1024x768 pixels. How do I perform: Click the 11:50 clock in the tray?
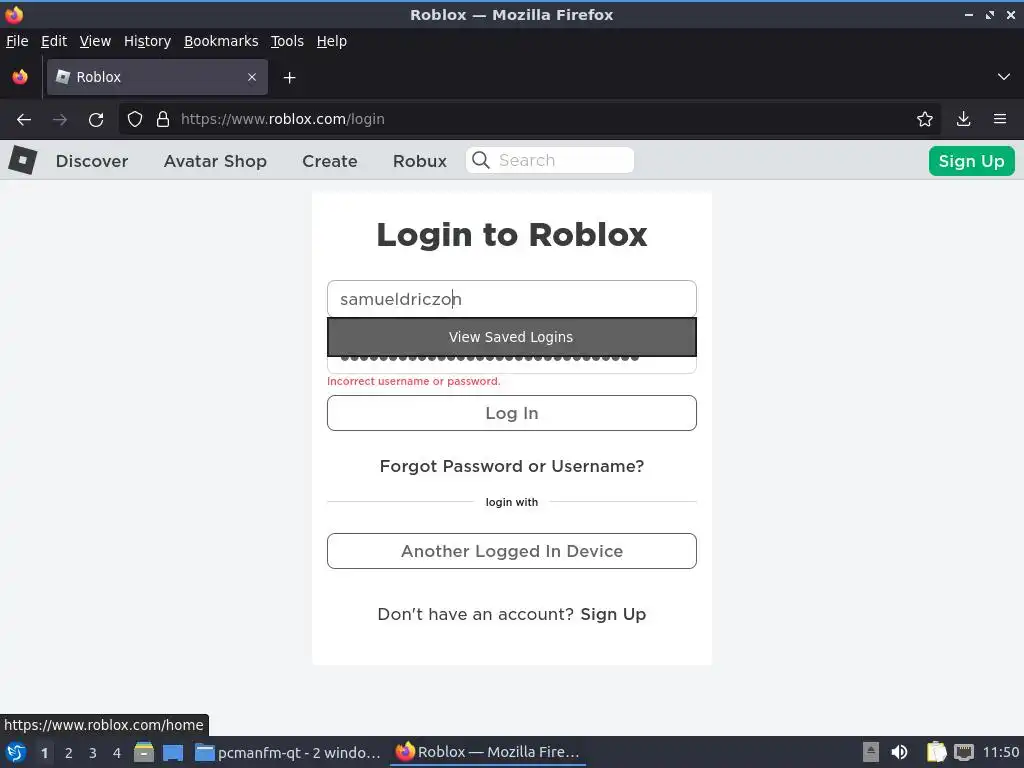(x=1000, y=752)
